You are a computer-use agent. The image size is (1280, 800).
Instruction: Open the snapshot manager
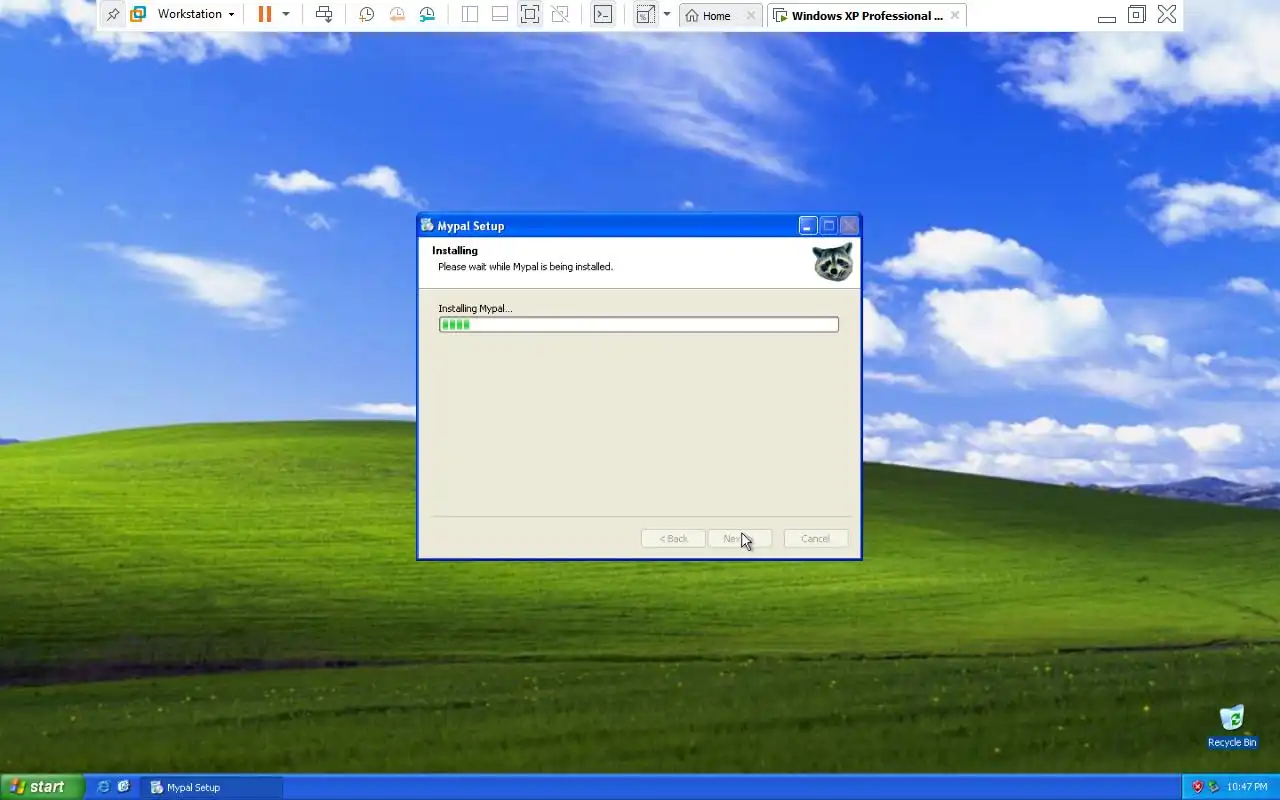point(427,15)
